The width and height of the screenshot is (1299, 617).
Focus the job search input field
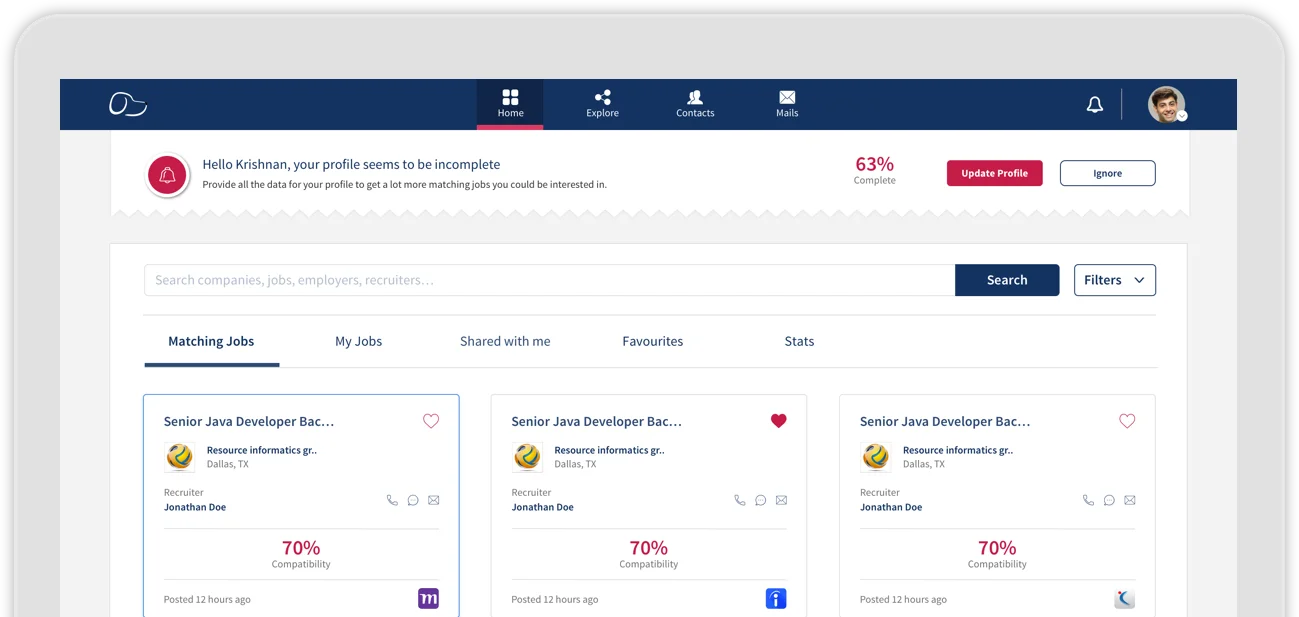click(x=550, y=280)
